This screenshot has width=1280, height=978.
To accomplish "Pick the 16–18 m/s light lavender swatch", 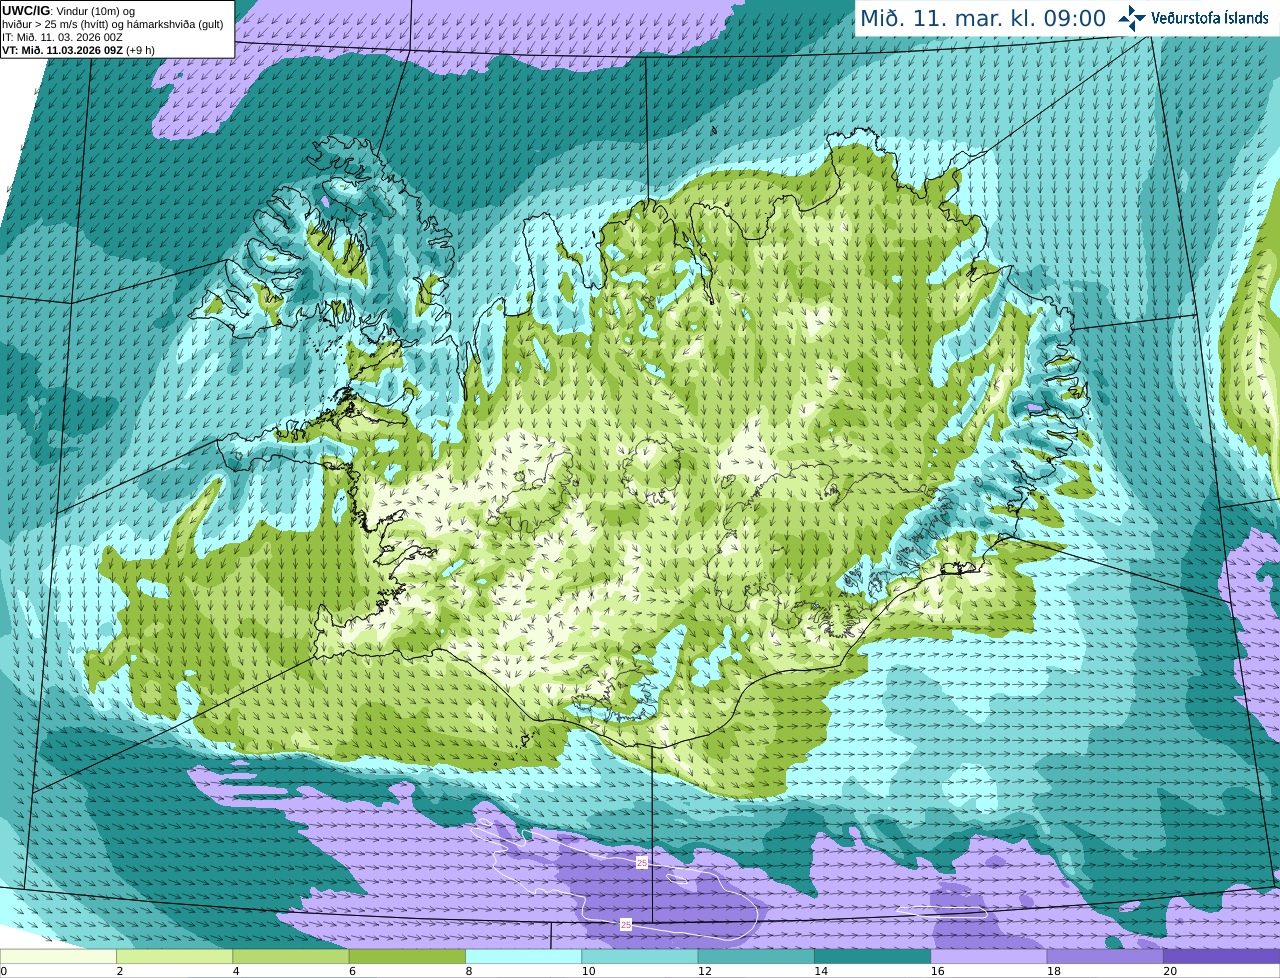I will [x=989, y=957].
